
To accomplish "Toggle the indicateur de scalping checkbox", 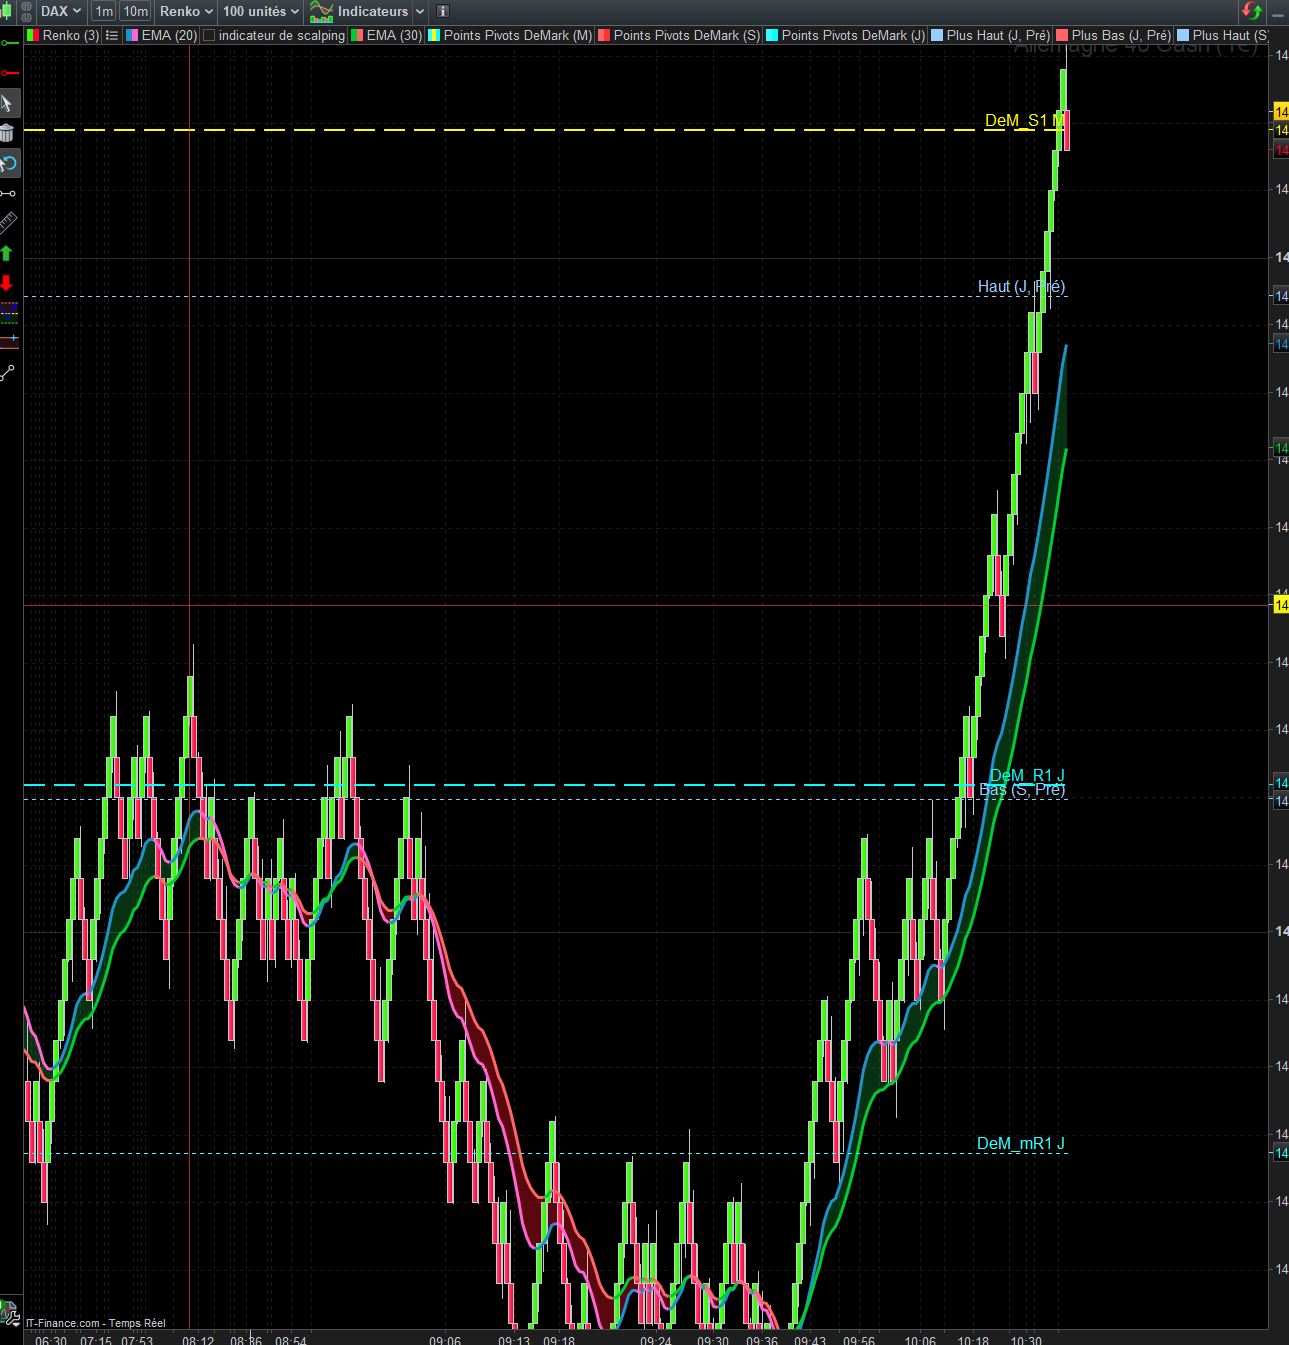I will 209,35.
